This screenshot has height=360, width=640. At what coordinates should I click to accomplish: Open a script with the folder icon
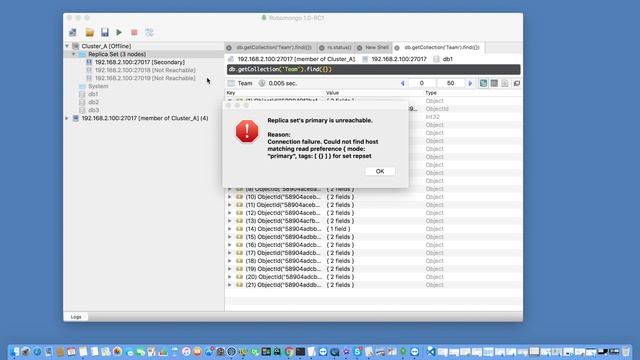pyautogui.click(x=90, y=32)
